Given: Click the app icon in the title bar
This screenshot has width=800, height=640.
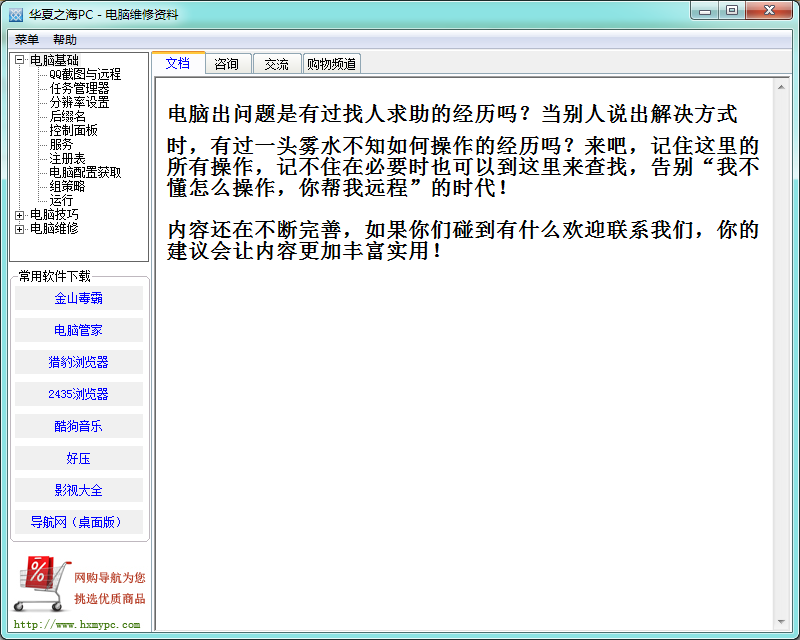Looking at the screenshot, I should tap(16, 14).
